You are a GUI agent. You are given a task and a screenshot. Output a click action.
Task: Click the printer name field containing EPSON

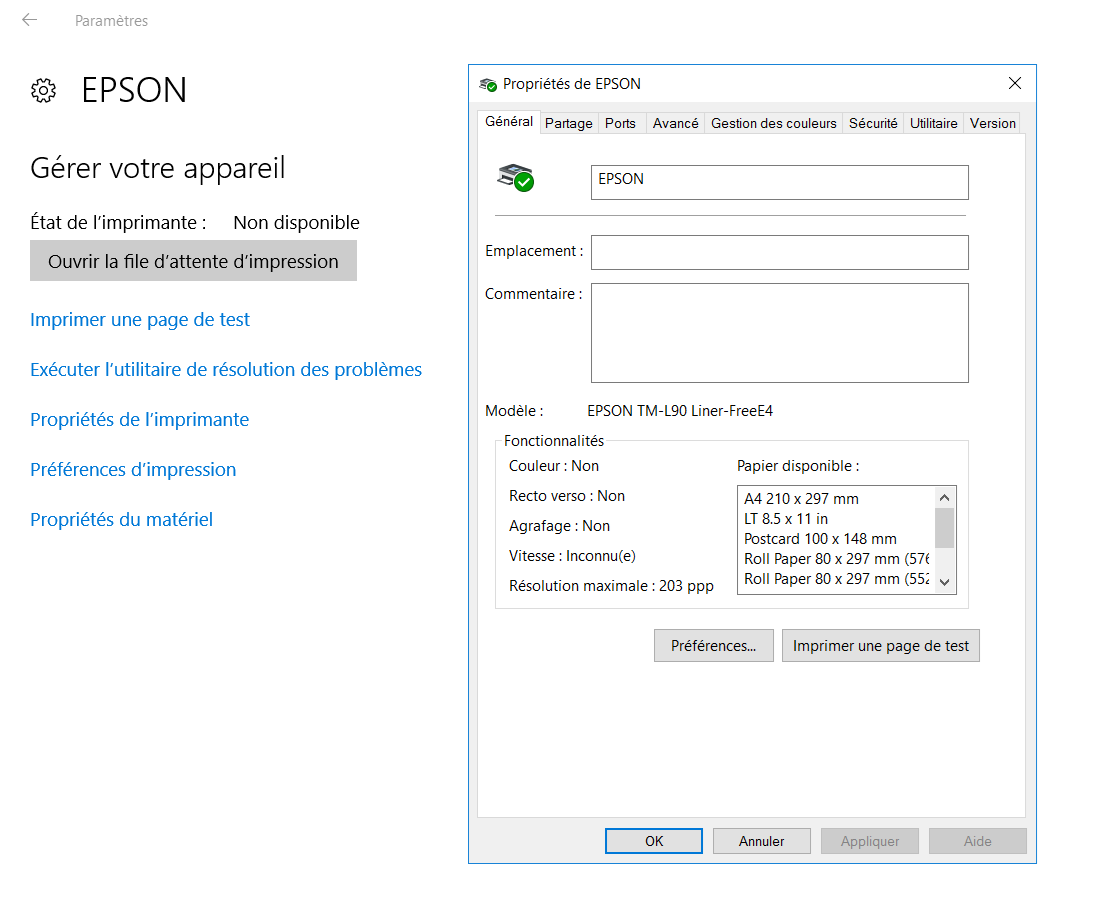click(779, 182)
